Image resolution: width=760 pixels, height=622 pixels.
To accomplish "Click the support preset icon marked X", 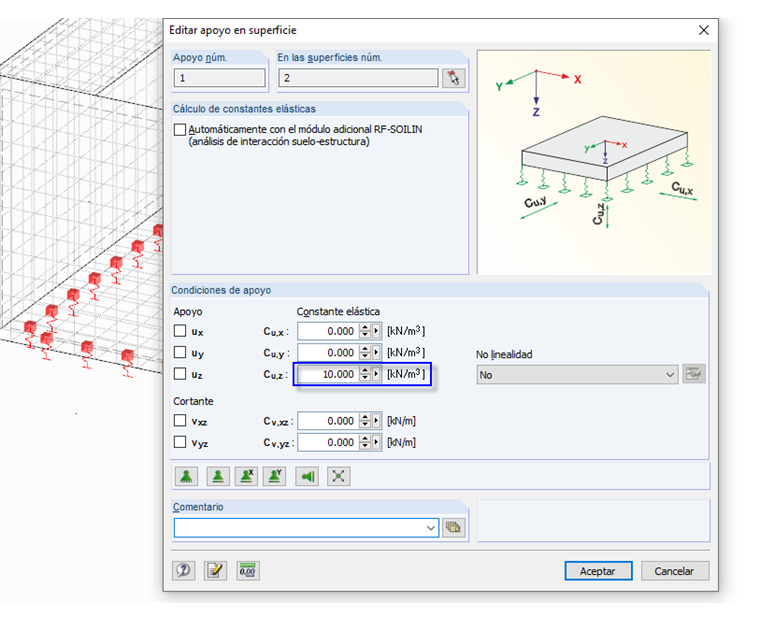I will [x=246, y=476].
